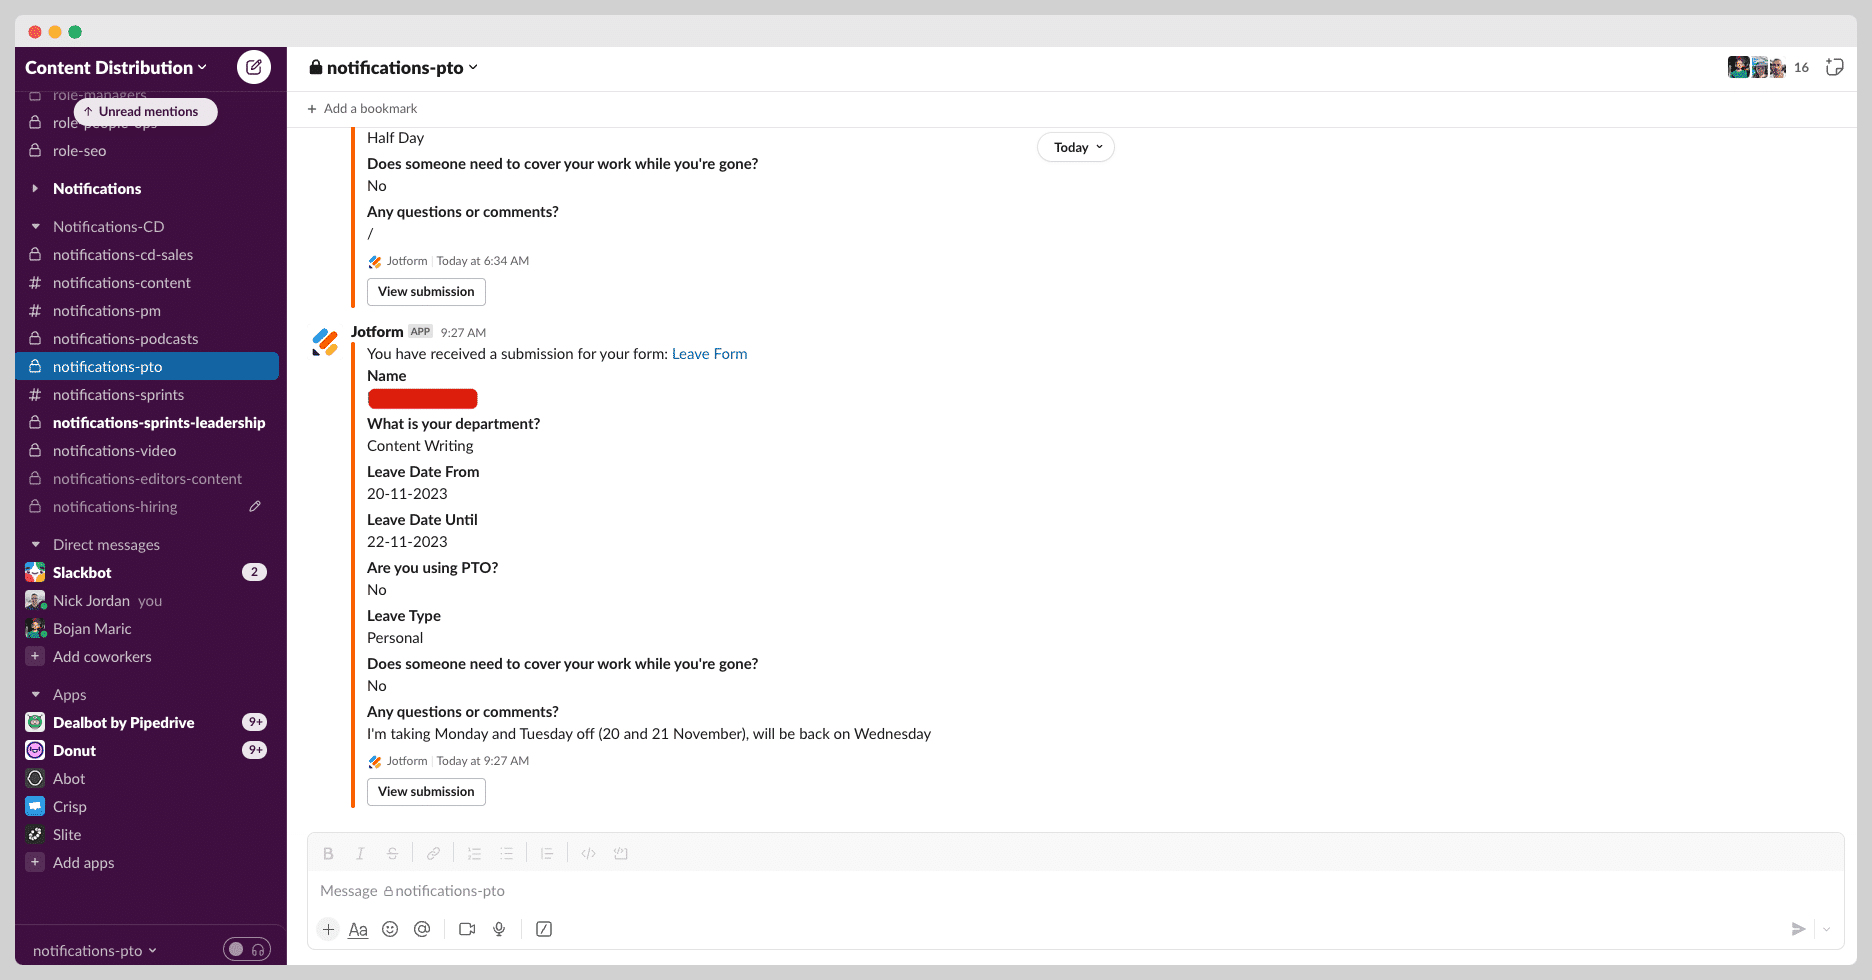Open the Content Distribution workspace menu
The image size is (1872, 980).
(x=116, y=67)
